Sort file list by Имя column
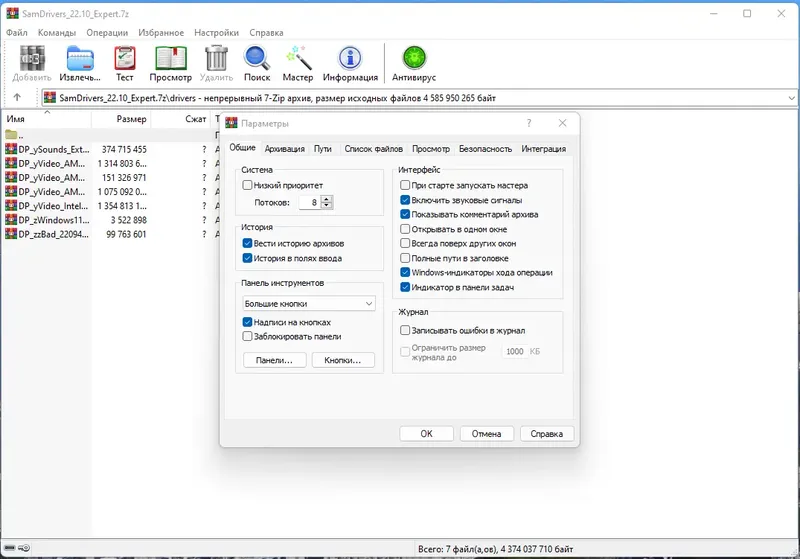The width and height of the screenshot is (800, 559). click(x=46, y=119)
